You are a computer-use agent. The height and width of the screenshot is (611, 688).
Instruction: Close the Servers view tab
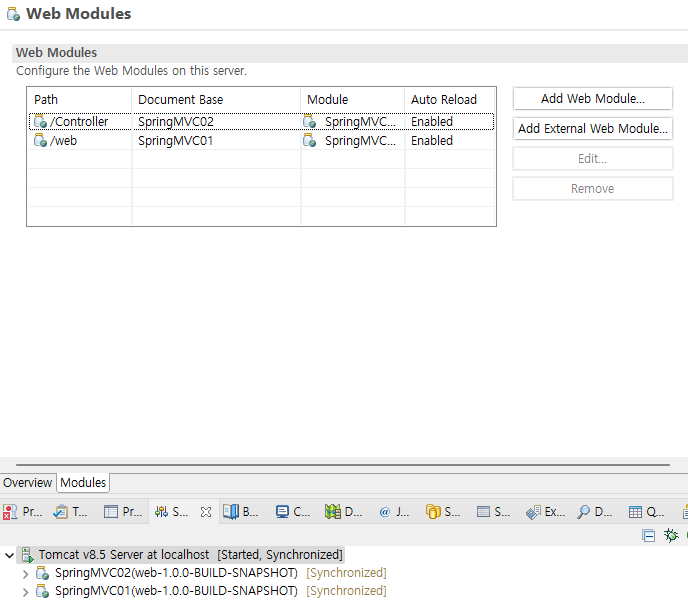pos(205,512)
